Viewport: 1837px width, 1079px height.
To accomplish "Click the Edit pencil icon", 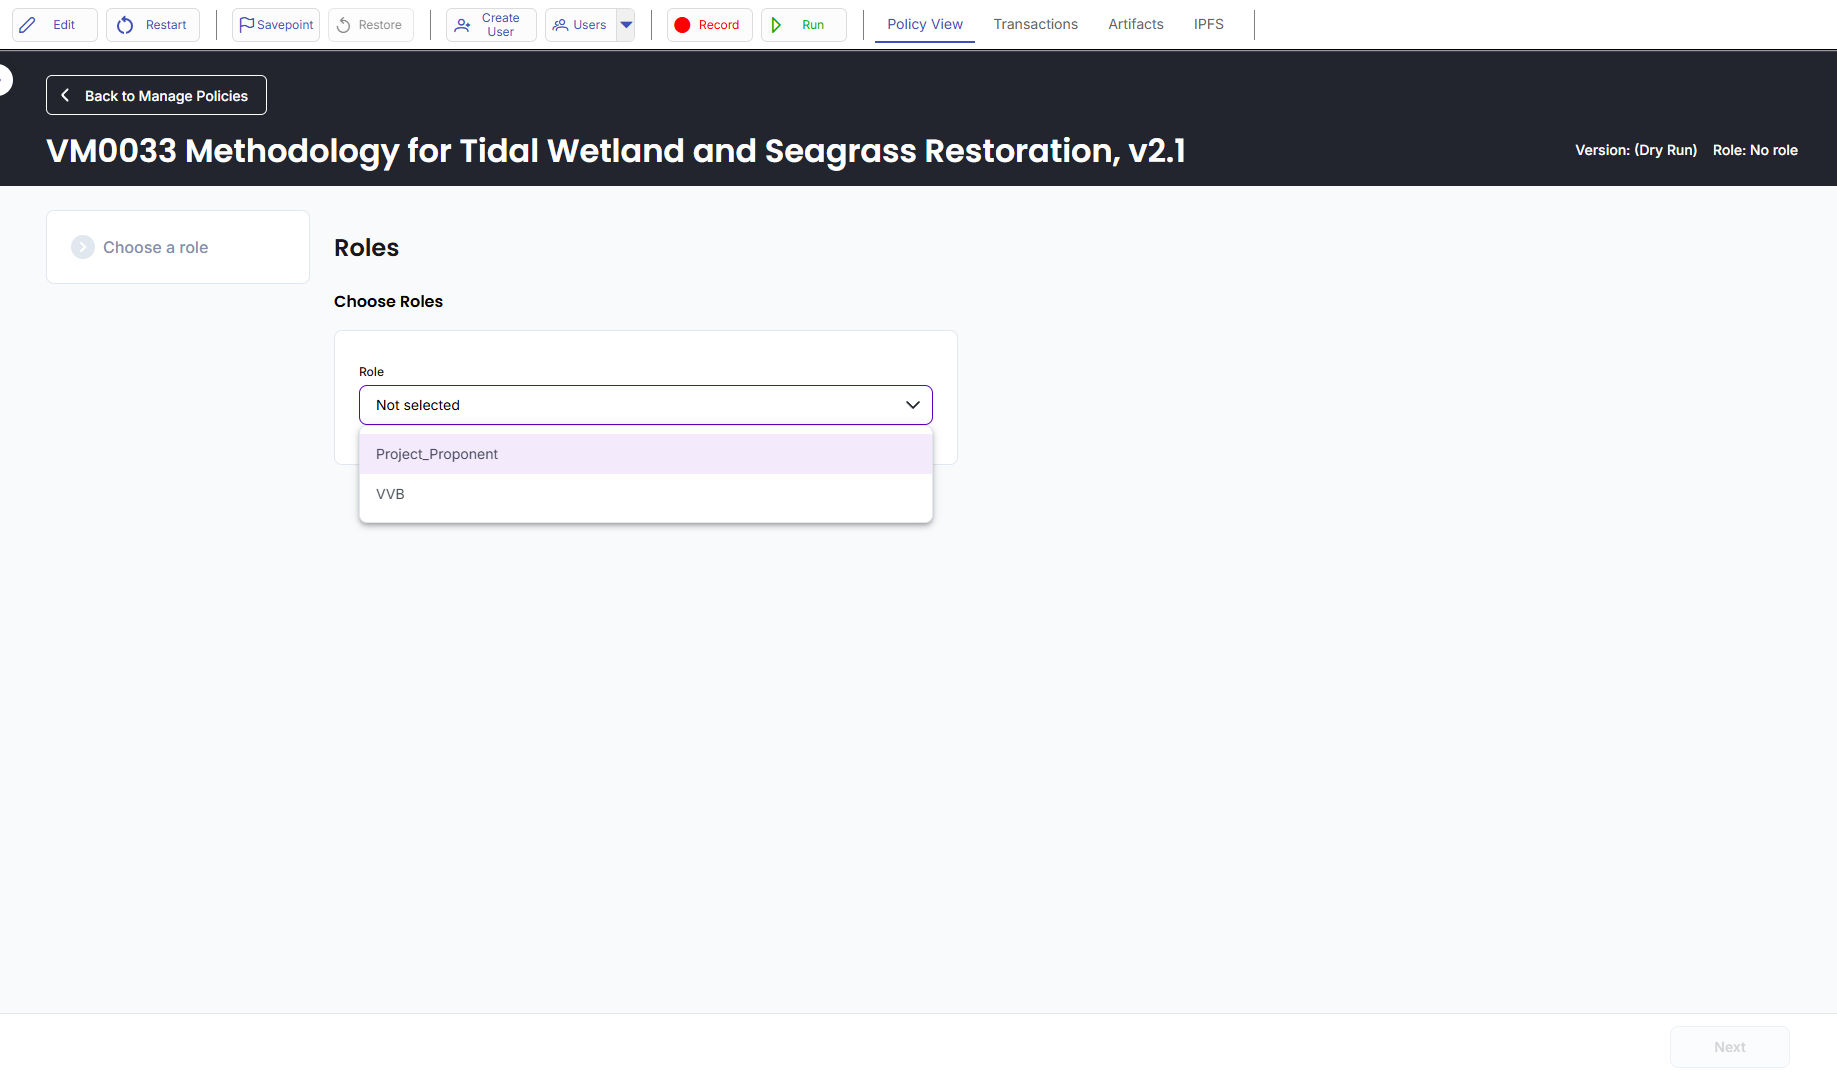I will tap(28, 25).
